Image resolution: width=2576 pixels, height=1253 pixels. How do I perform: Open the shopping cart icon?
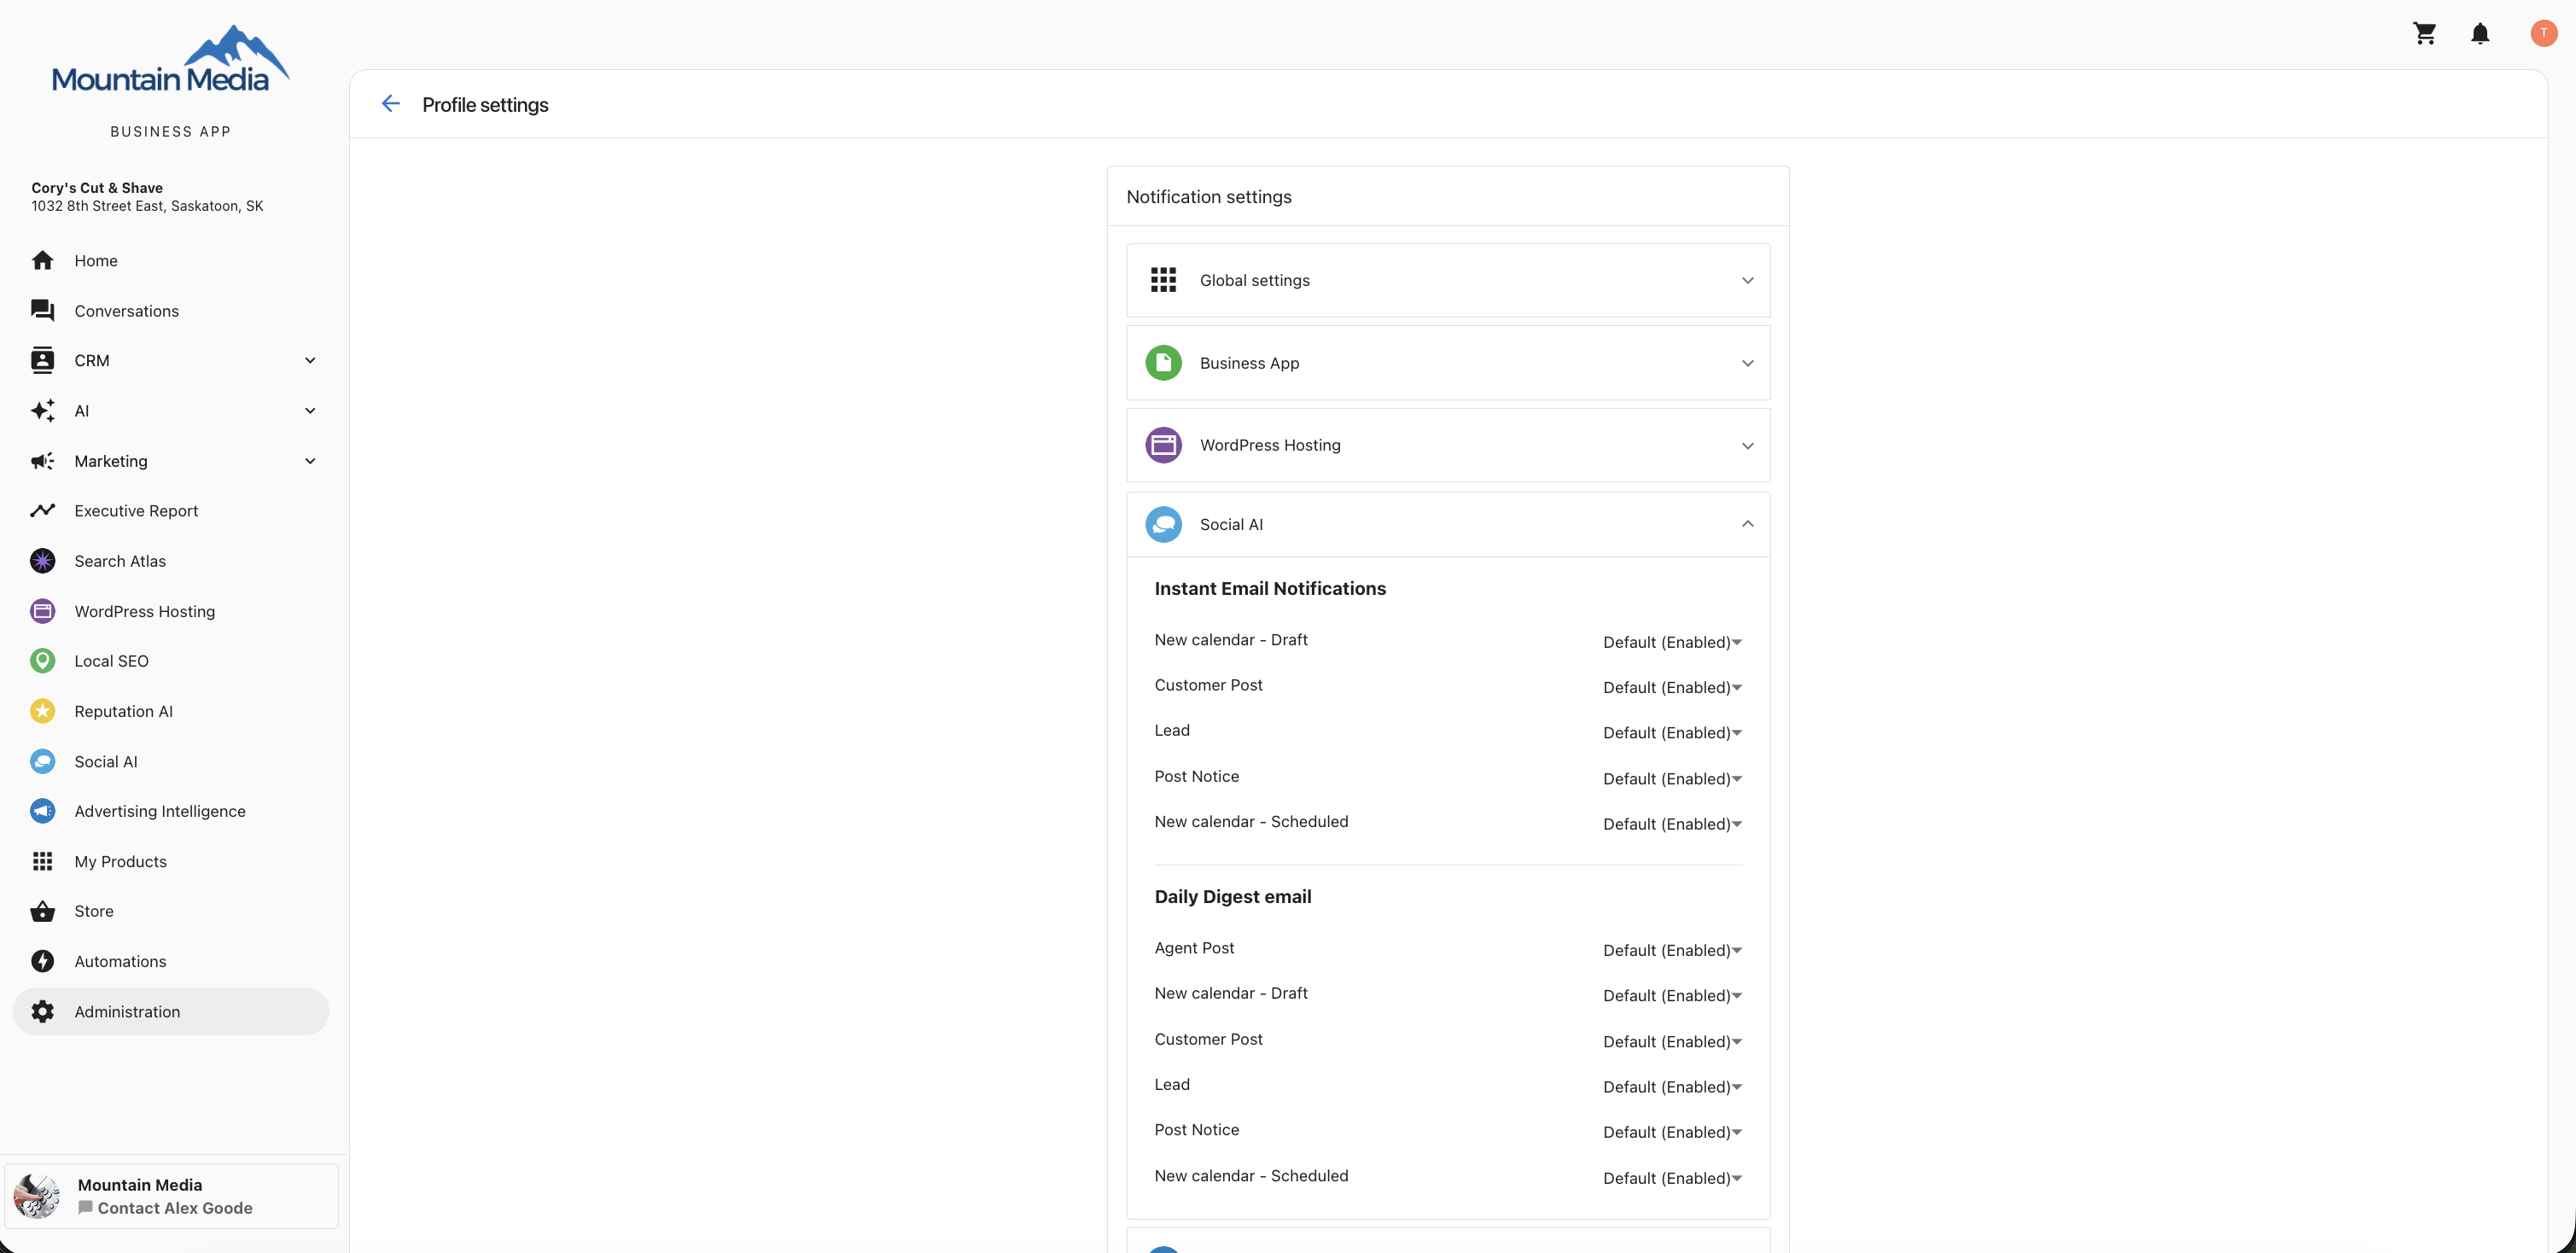coord(2424,34)
